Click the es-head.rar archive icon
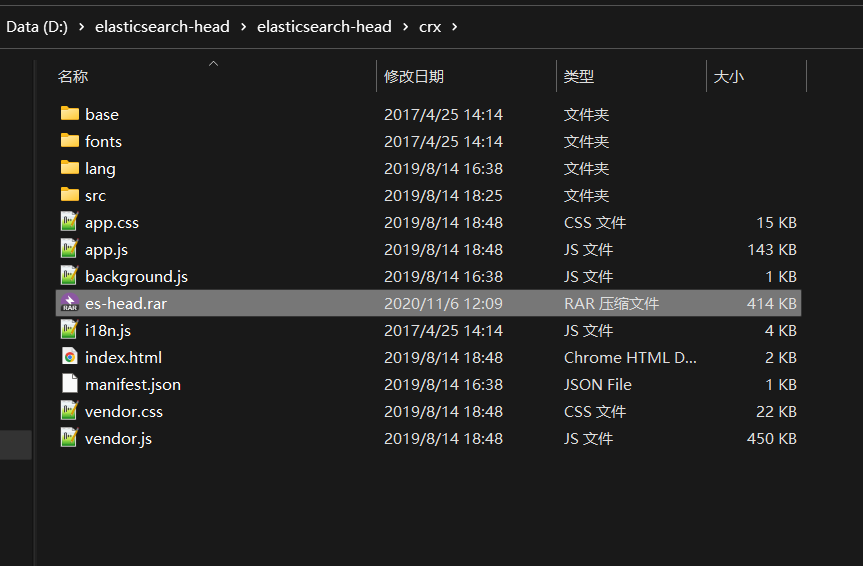 pos(70,303)
